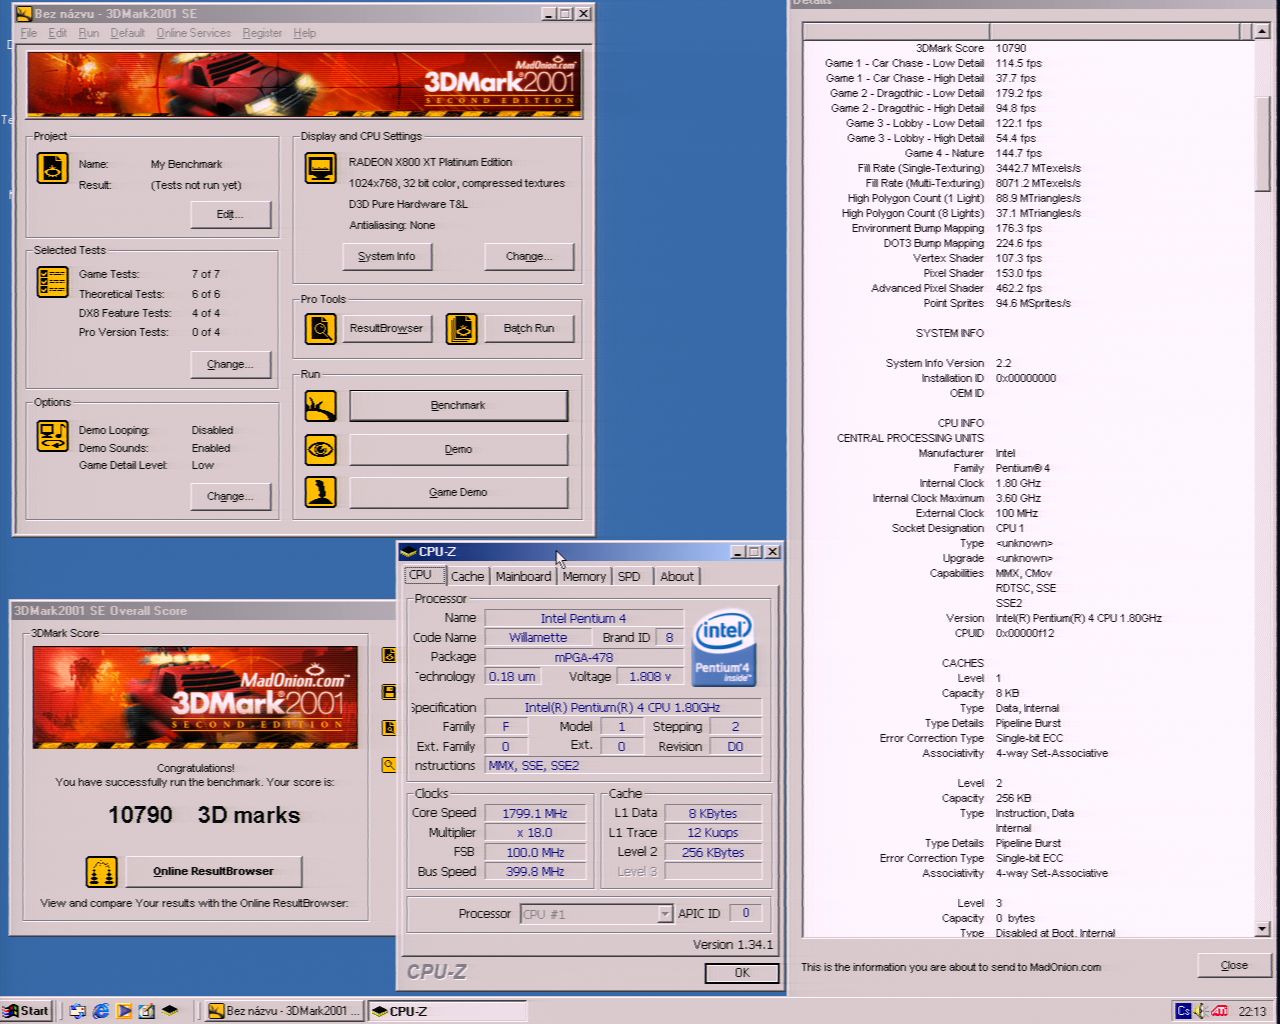Screen dimensions: 1280x1024
Task: Click Change... under Selected Tests
Action: pos(230,364)
